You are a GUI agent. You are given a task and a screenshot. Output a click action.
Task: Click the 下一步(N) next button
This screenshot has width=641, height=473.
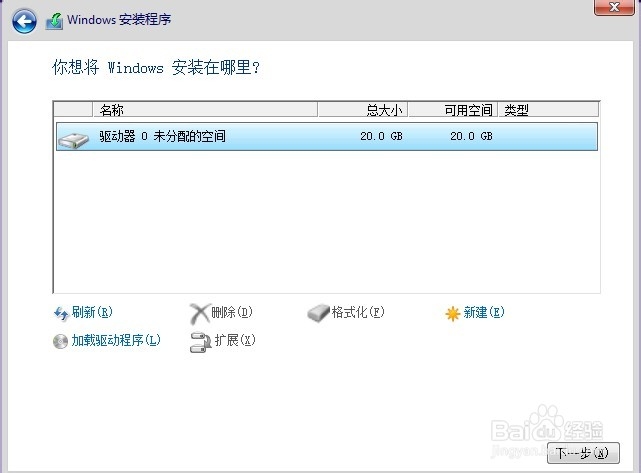coord(583,453)
